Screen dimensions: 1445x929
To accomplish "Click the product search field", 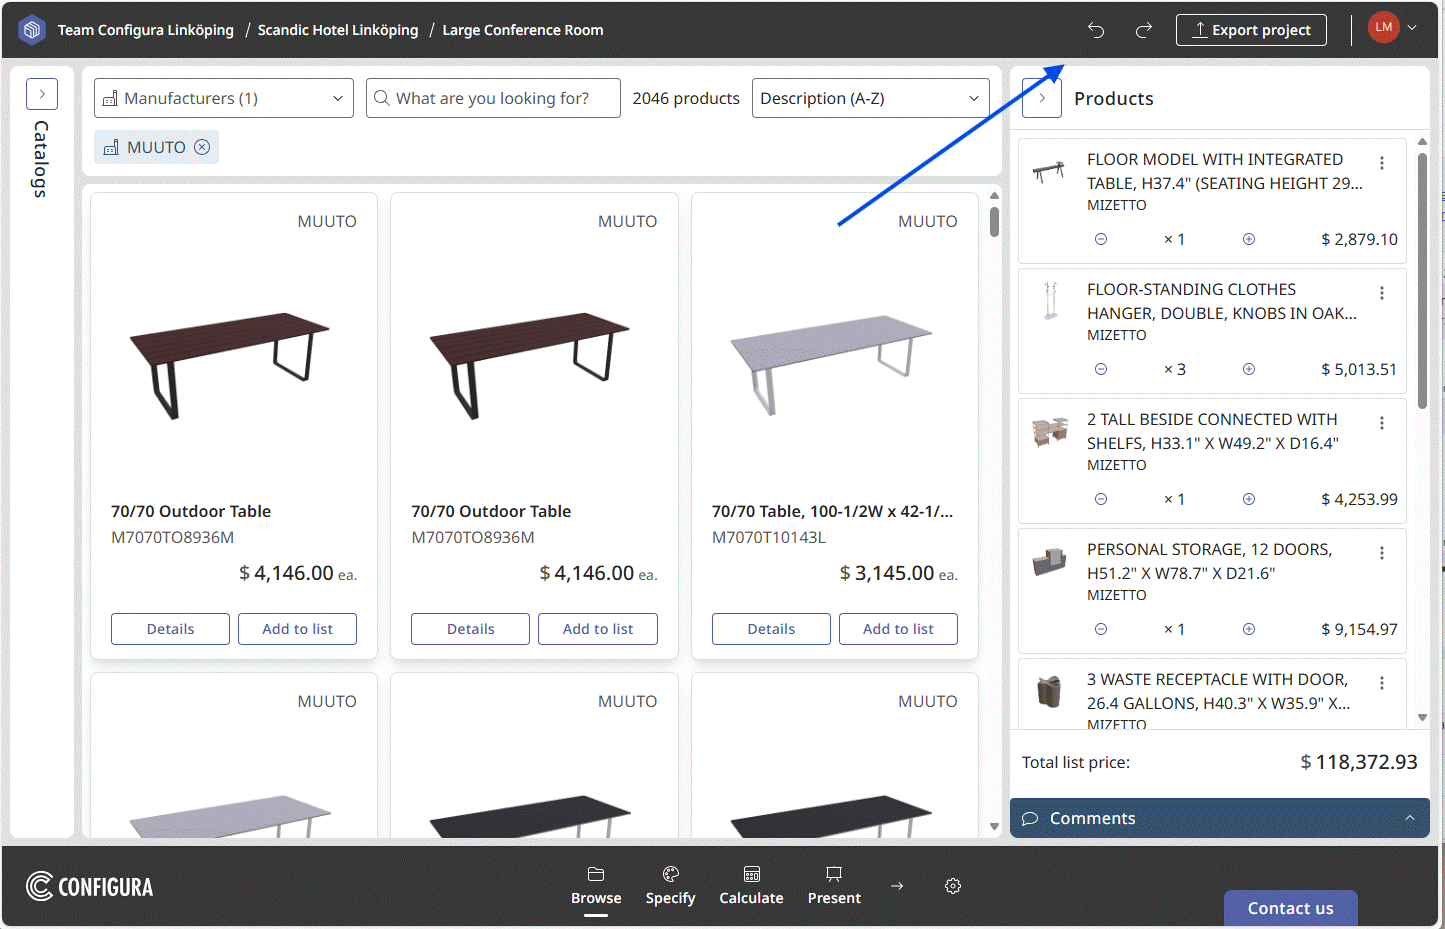I will point(492,98).
